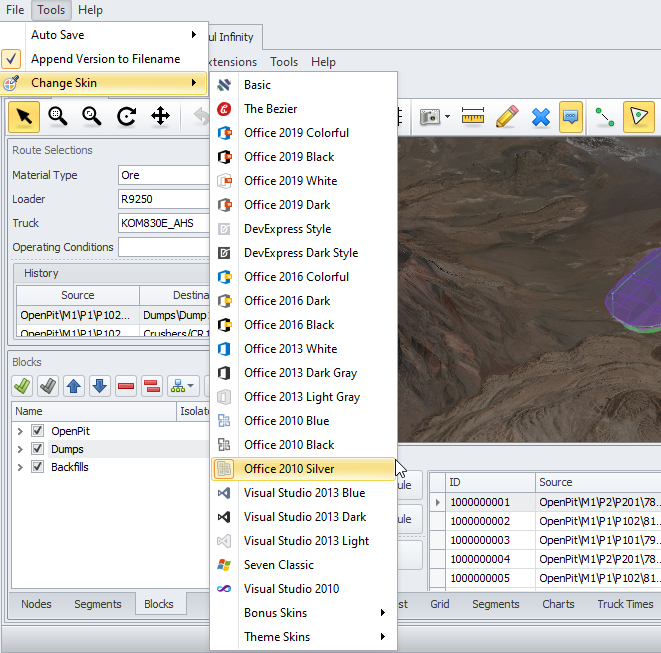Switch to the Nodes tab

click(x=36, y=604)
